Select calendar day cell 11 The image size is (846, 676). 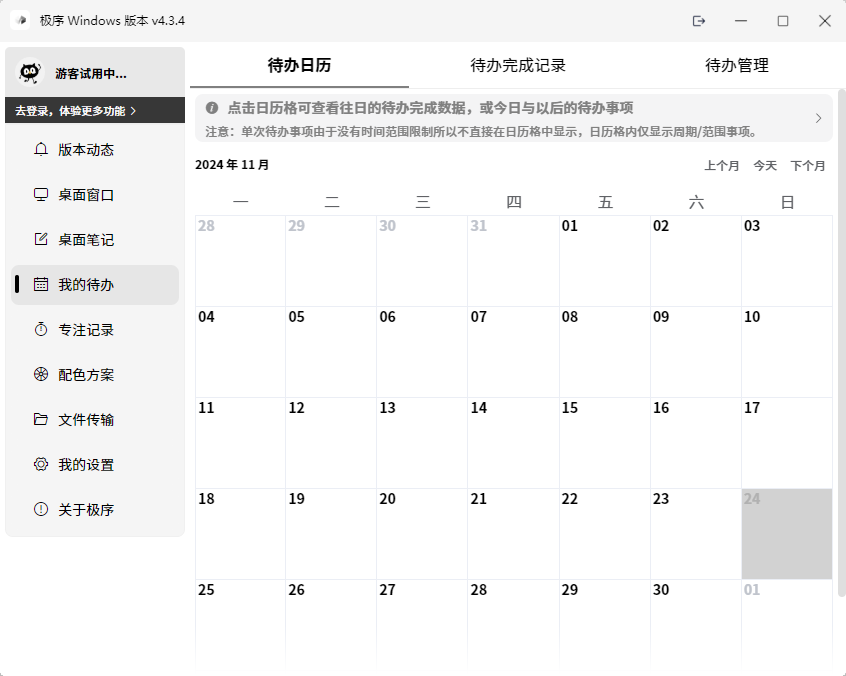pyautogui.click(x=240, y=443)
